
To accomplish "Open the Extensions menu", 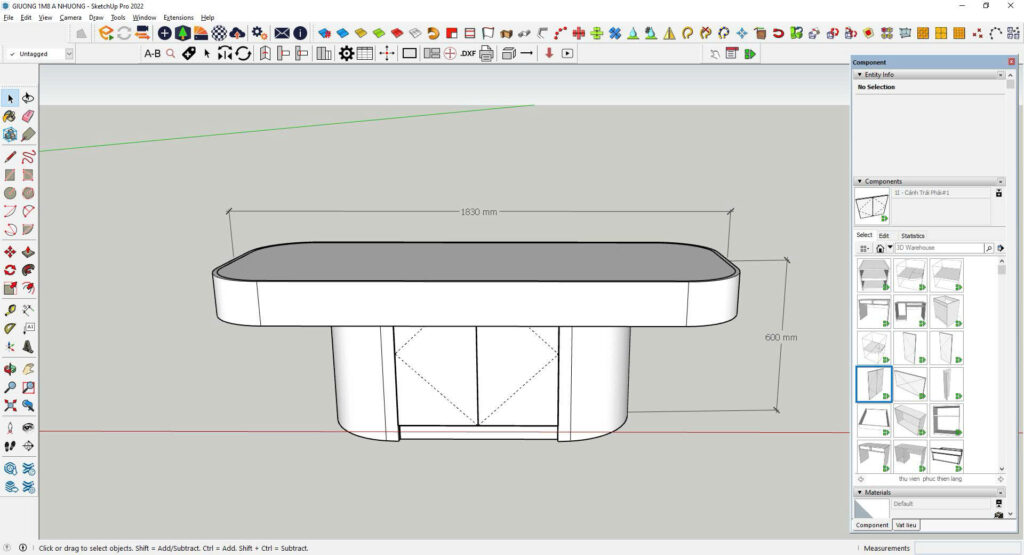I will pyautogui.click(x=178, y=18).
